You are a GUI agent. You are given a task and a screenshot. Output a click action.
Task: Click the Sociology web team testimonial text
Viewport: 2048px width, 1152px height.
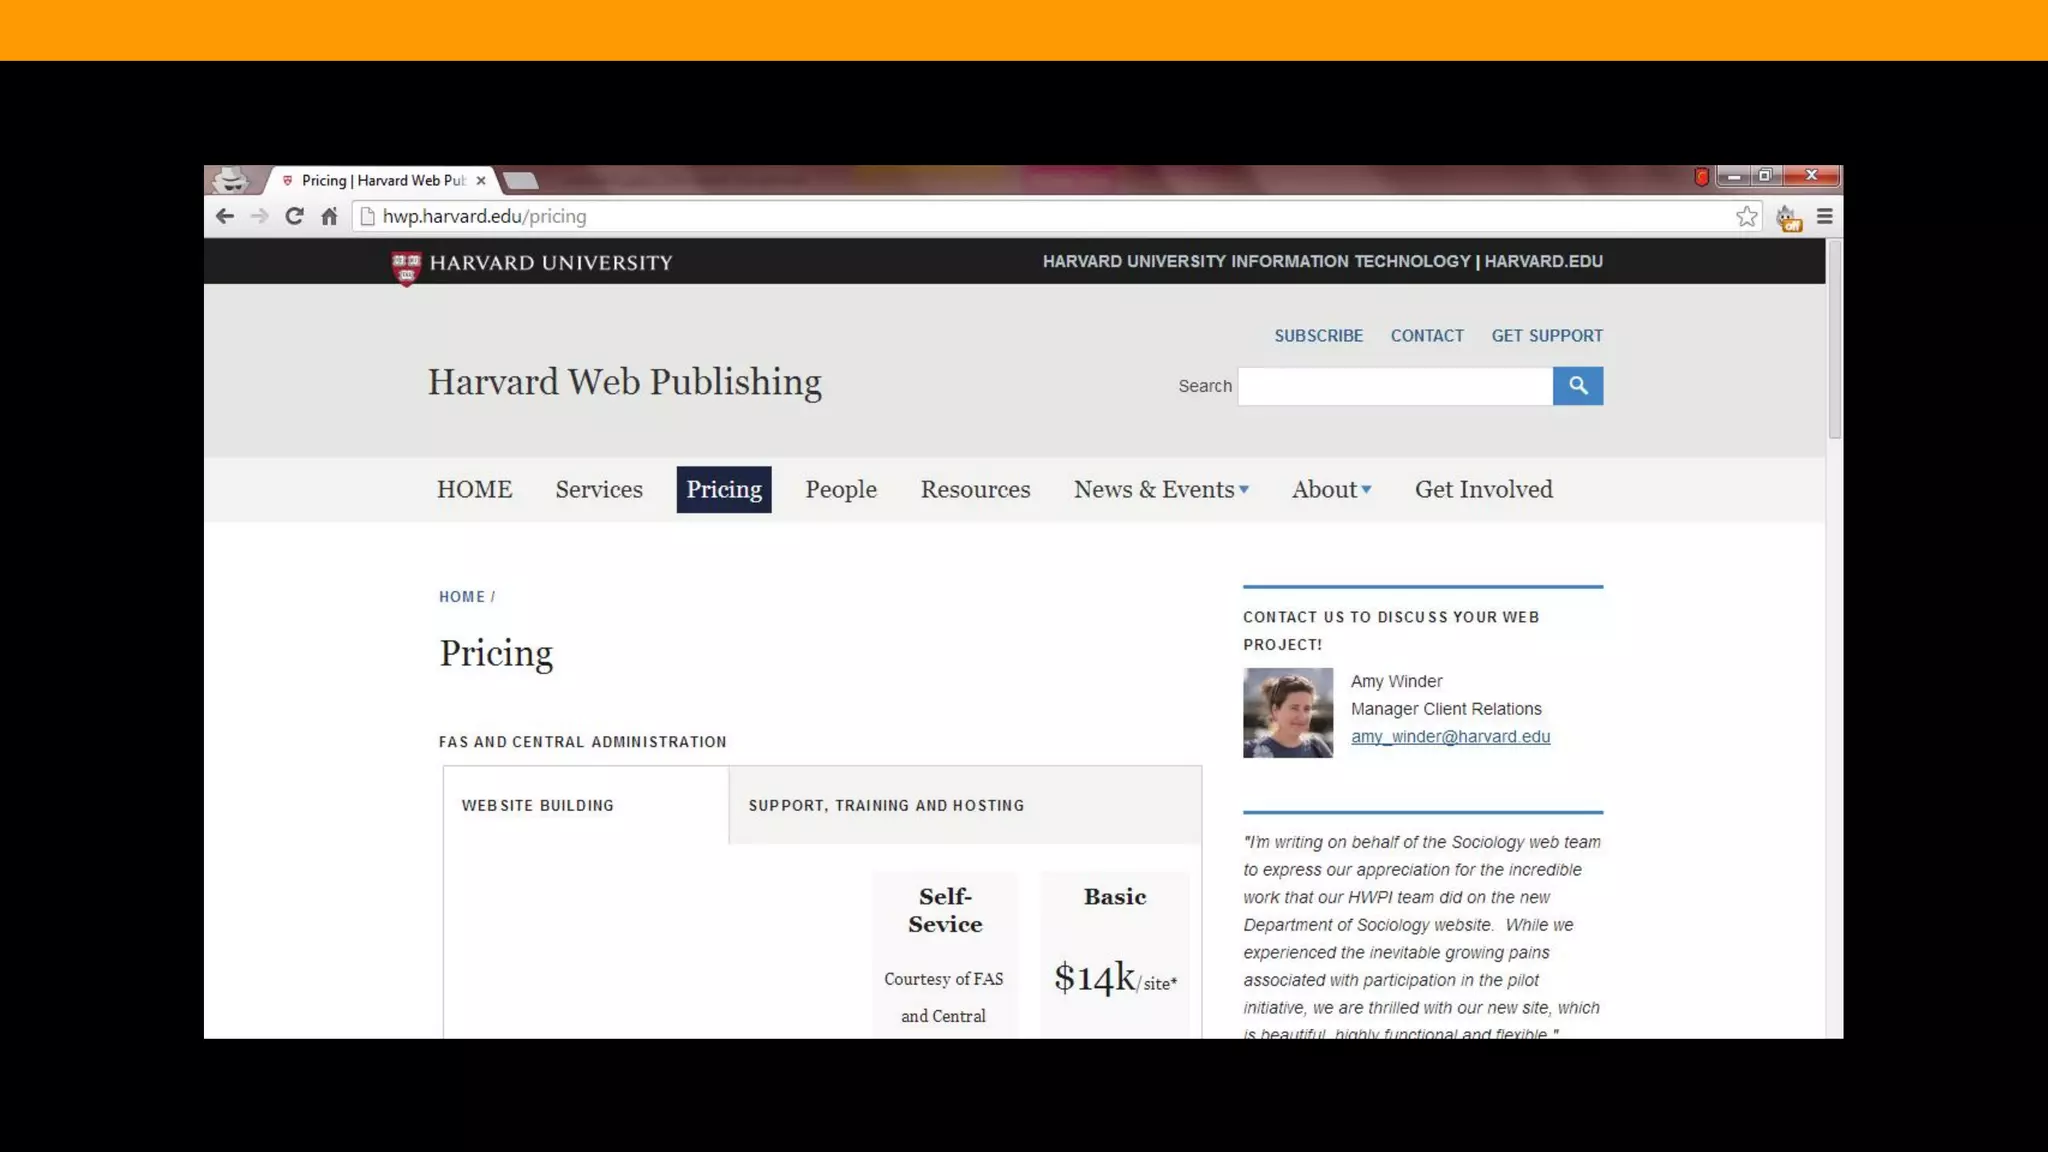[1422, 938]
